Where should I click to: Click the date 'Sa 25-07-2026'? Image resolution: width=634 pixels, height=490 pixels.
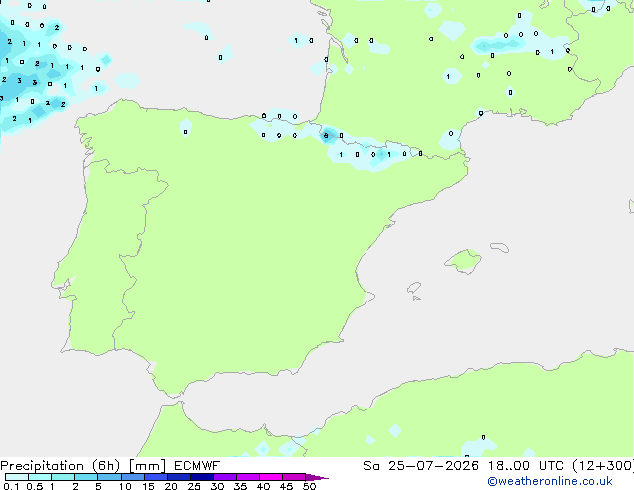421,466
